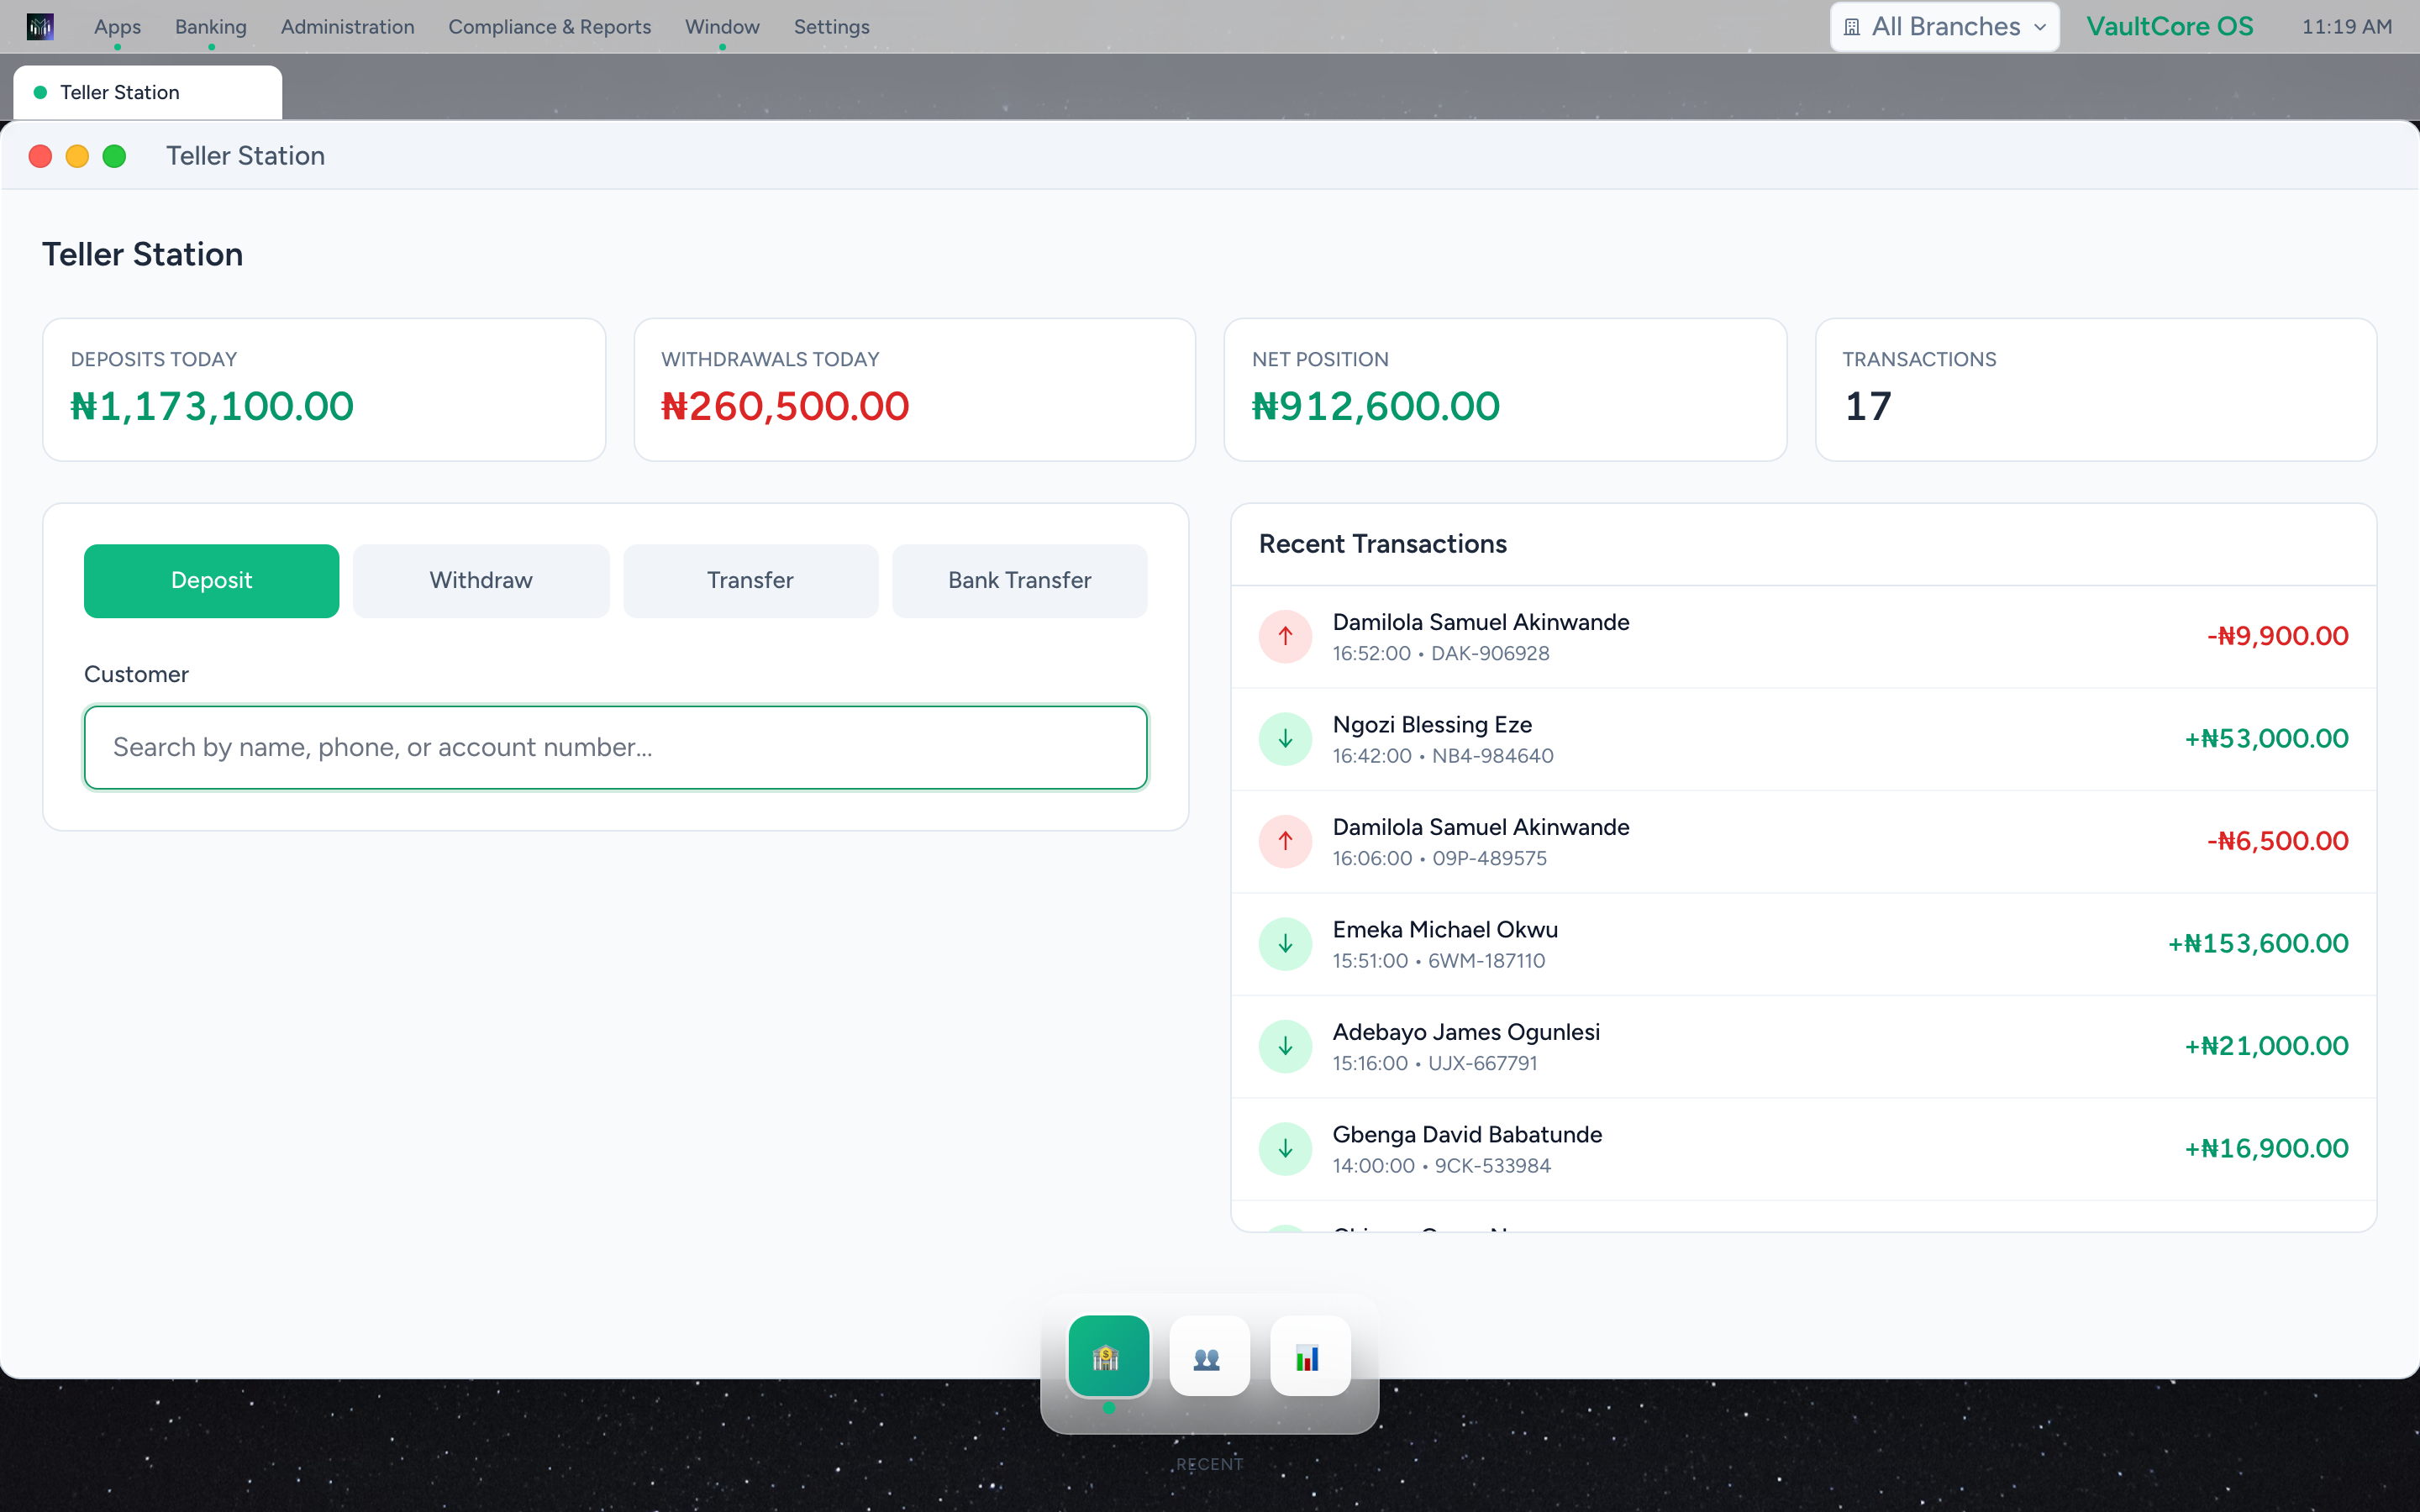Open Adebayo James Ogunlesi transaction row
Image resolution: width=2420 pixels, height=1512 pixels.
pos(1803,1047)
